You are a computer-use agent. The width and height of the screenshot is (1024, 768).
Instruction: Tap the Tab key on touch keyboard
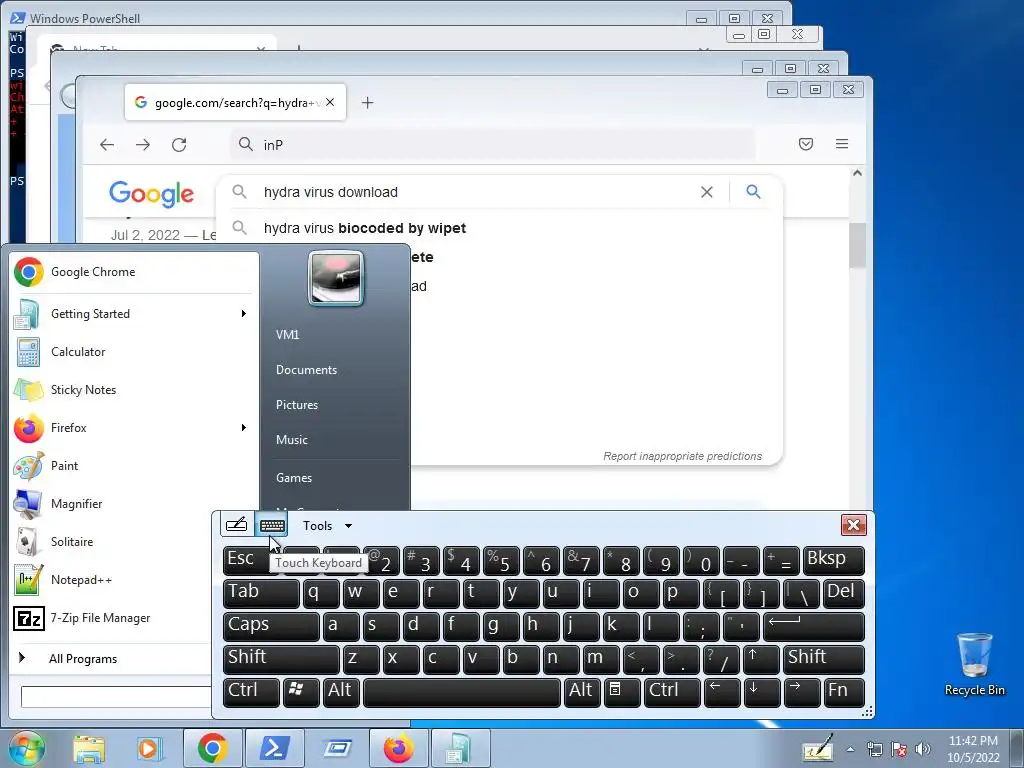click(261, 593)
